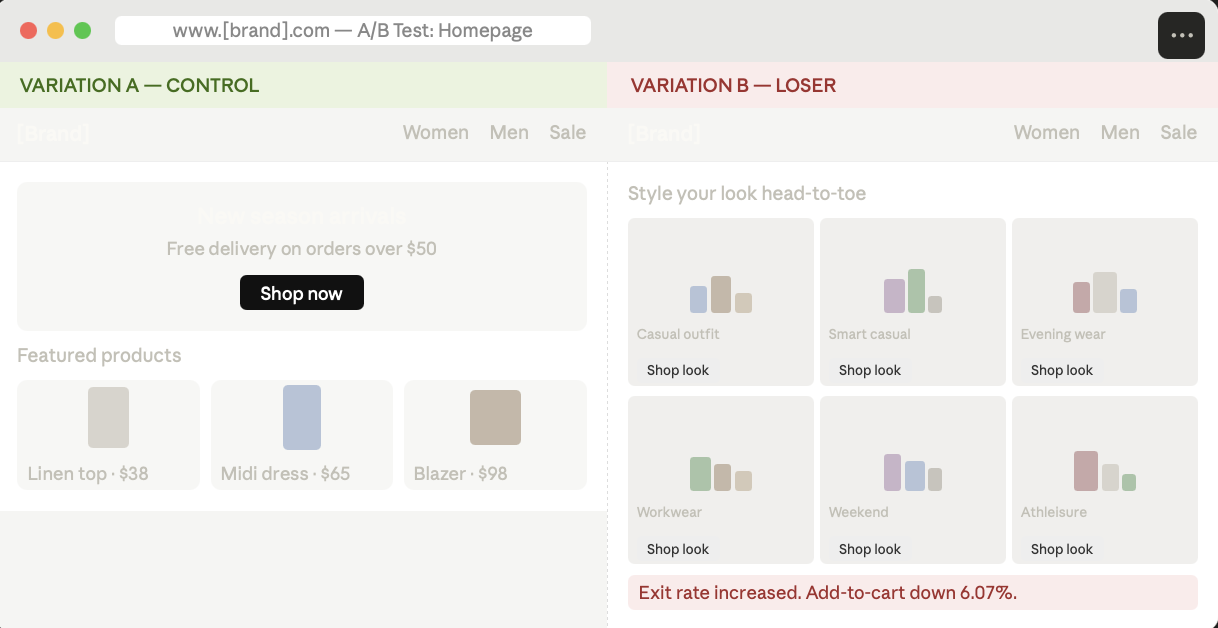Screen dimensions: 1218x628
Task: Open the Women section in Variation A
Action: click(x=435, y=132)
